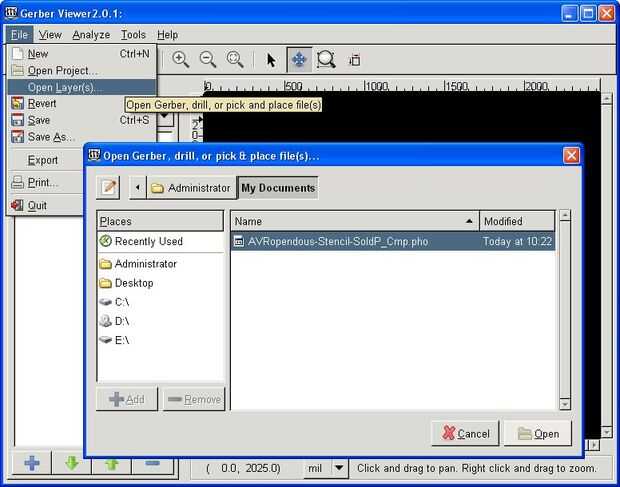Move layer down with green down arrow
This screenshot has height=487, width=620.
(72, 462)
